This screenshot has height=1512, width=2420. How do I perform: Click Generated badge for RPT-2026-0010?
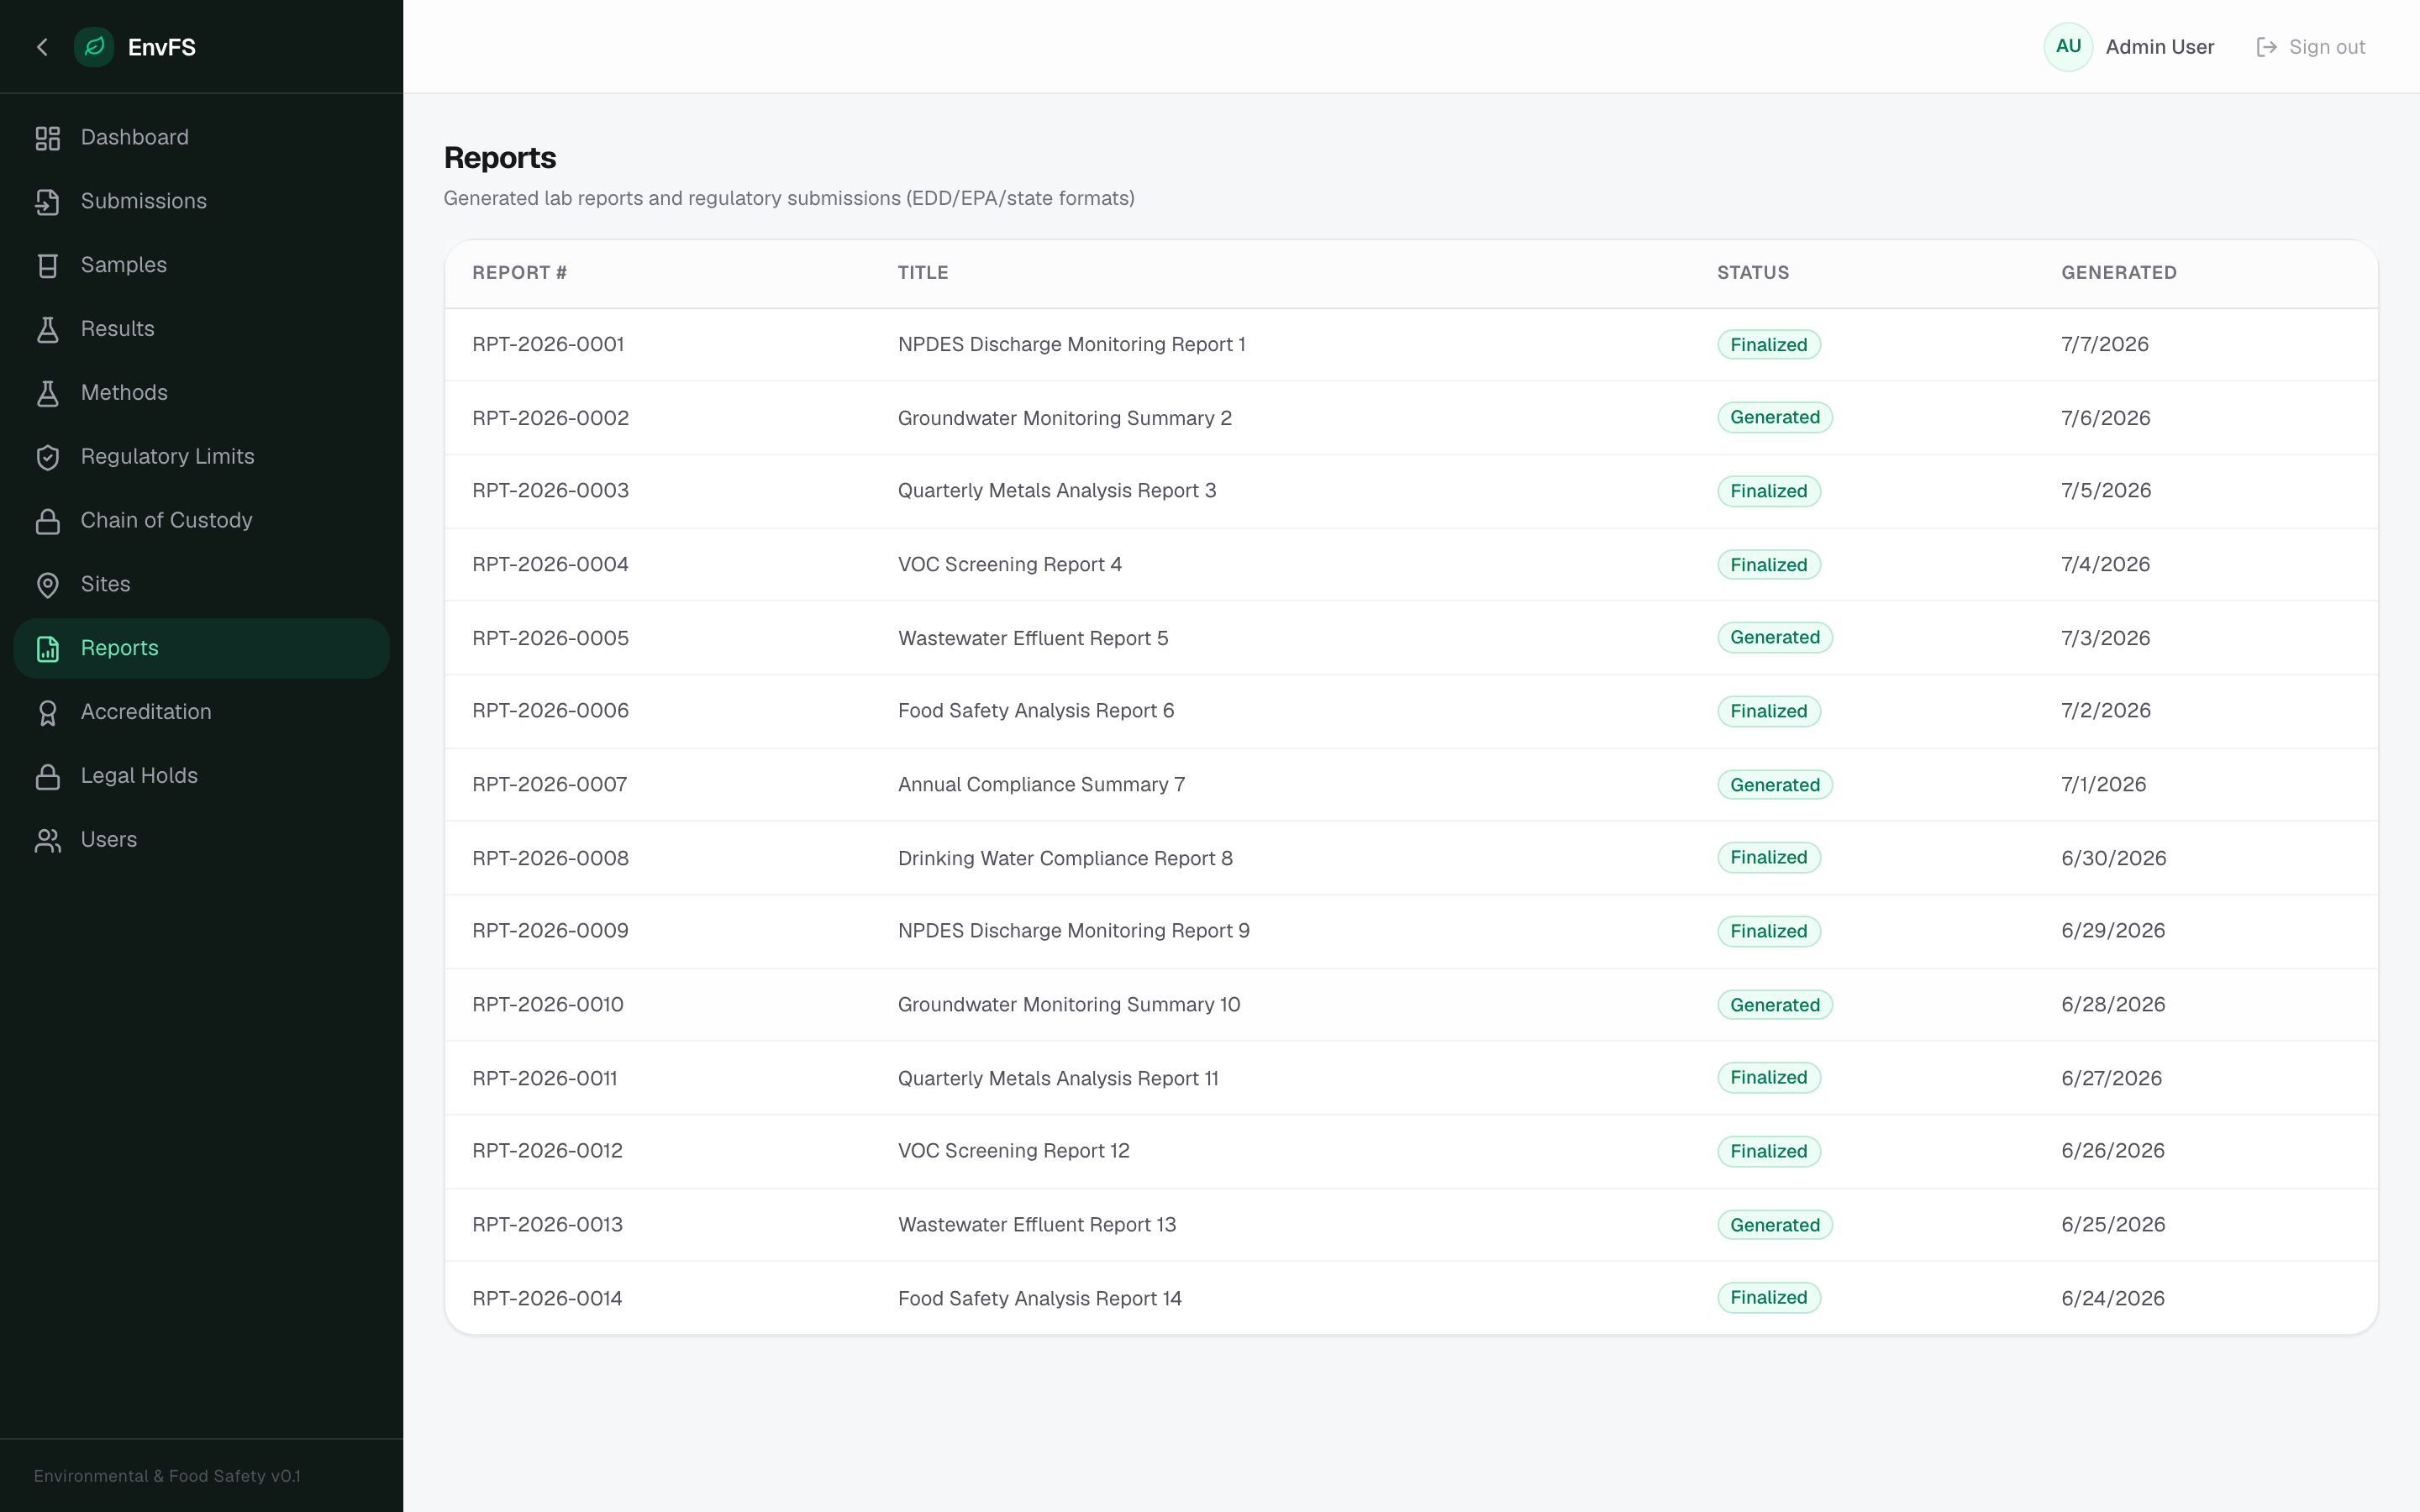pos(1774,1005)
